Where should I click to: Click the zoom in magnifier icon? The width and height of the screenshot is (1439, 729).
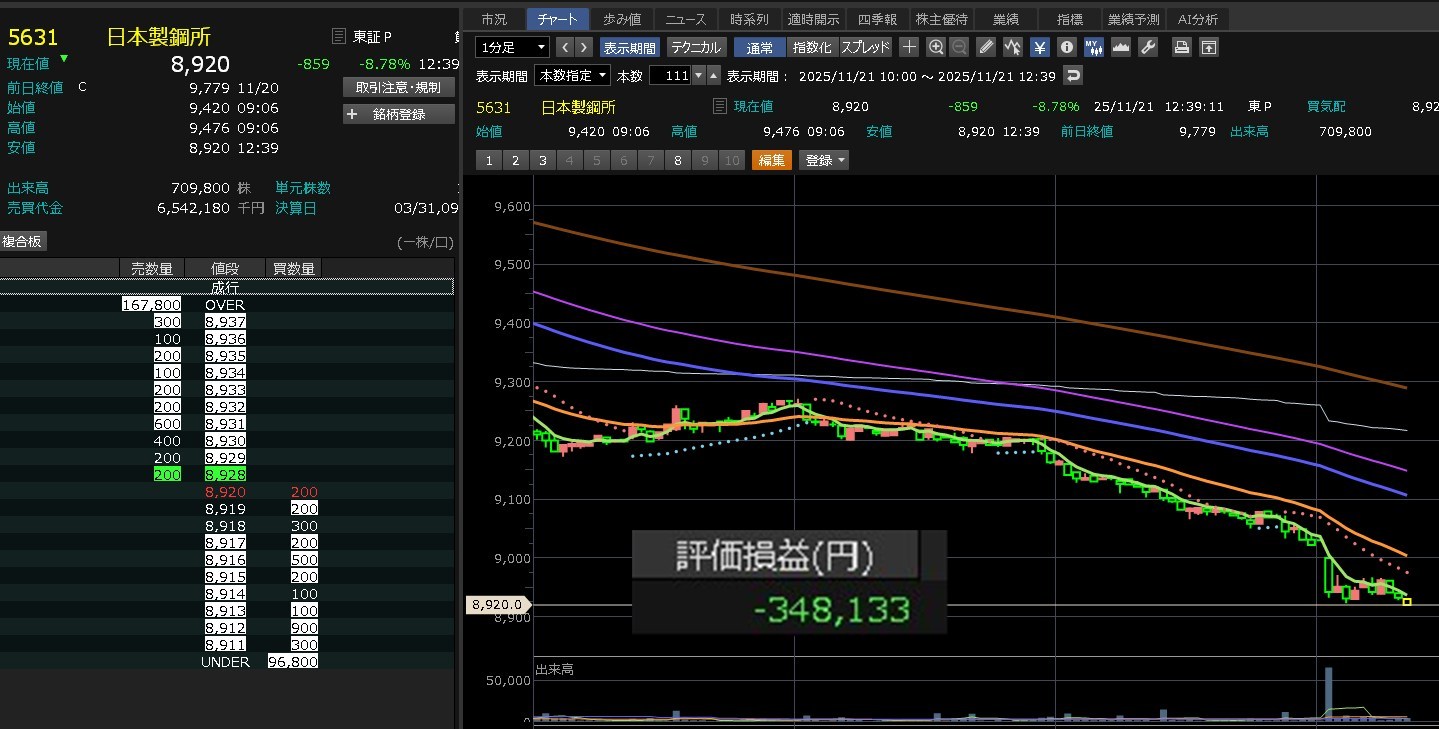pyautogui.click(x=935, y=47)
